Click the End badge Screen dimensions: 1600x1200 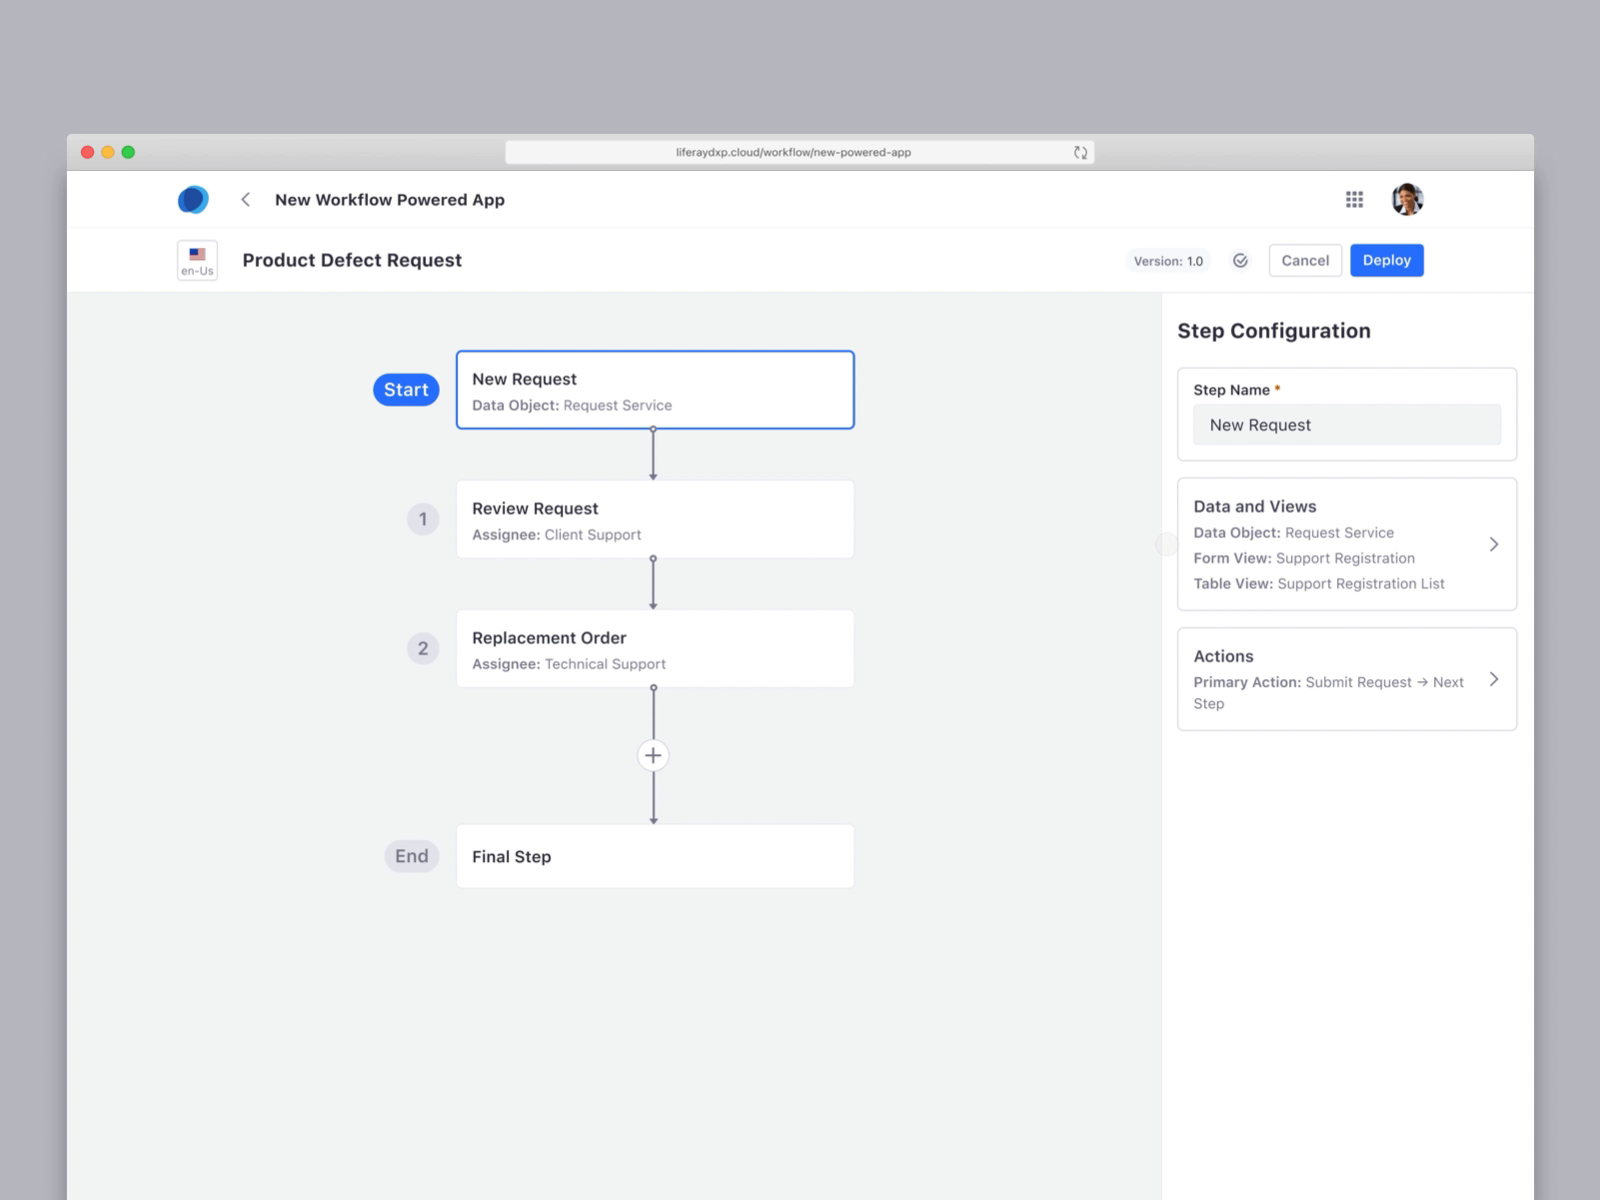(x=411, y=856)
